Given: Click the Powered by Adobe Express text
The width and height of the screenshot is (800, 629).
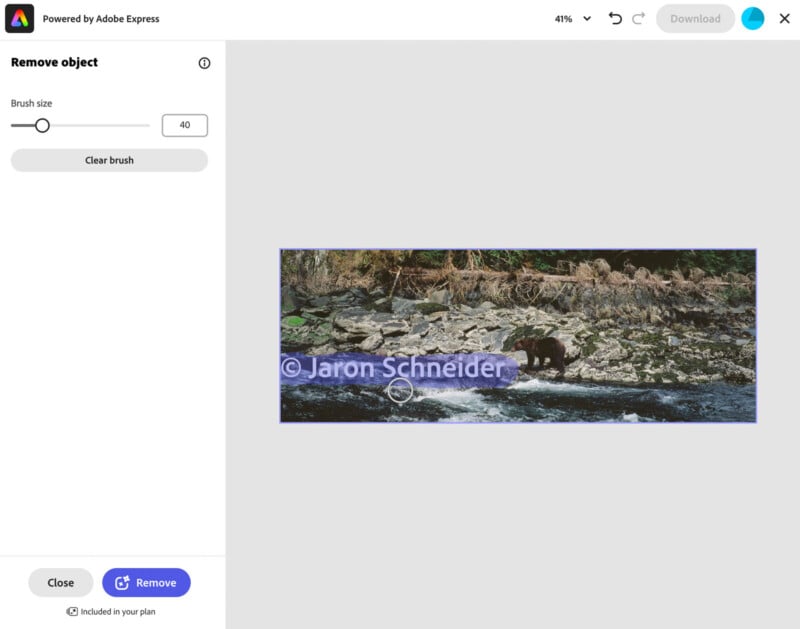Looking at the screenshot, I should point(100,19).
